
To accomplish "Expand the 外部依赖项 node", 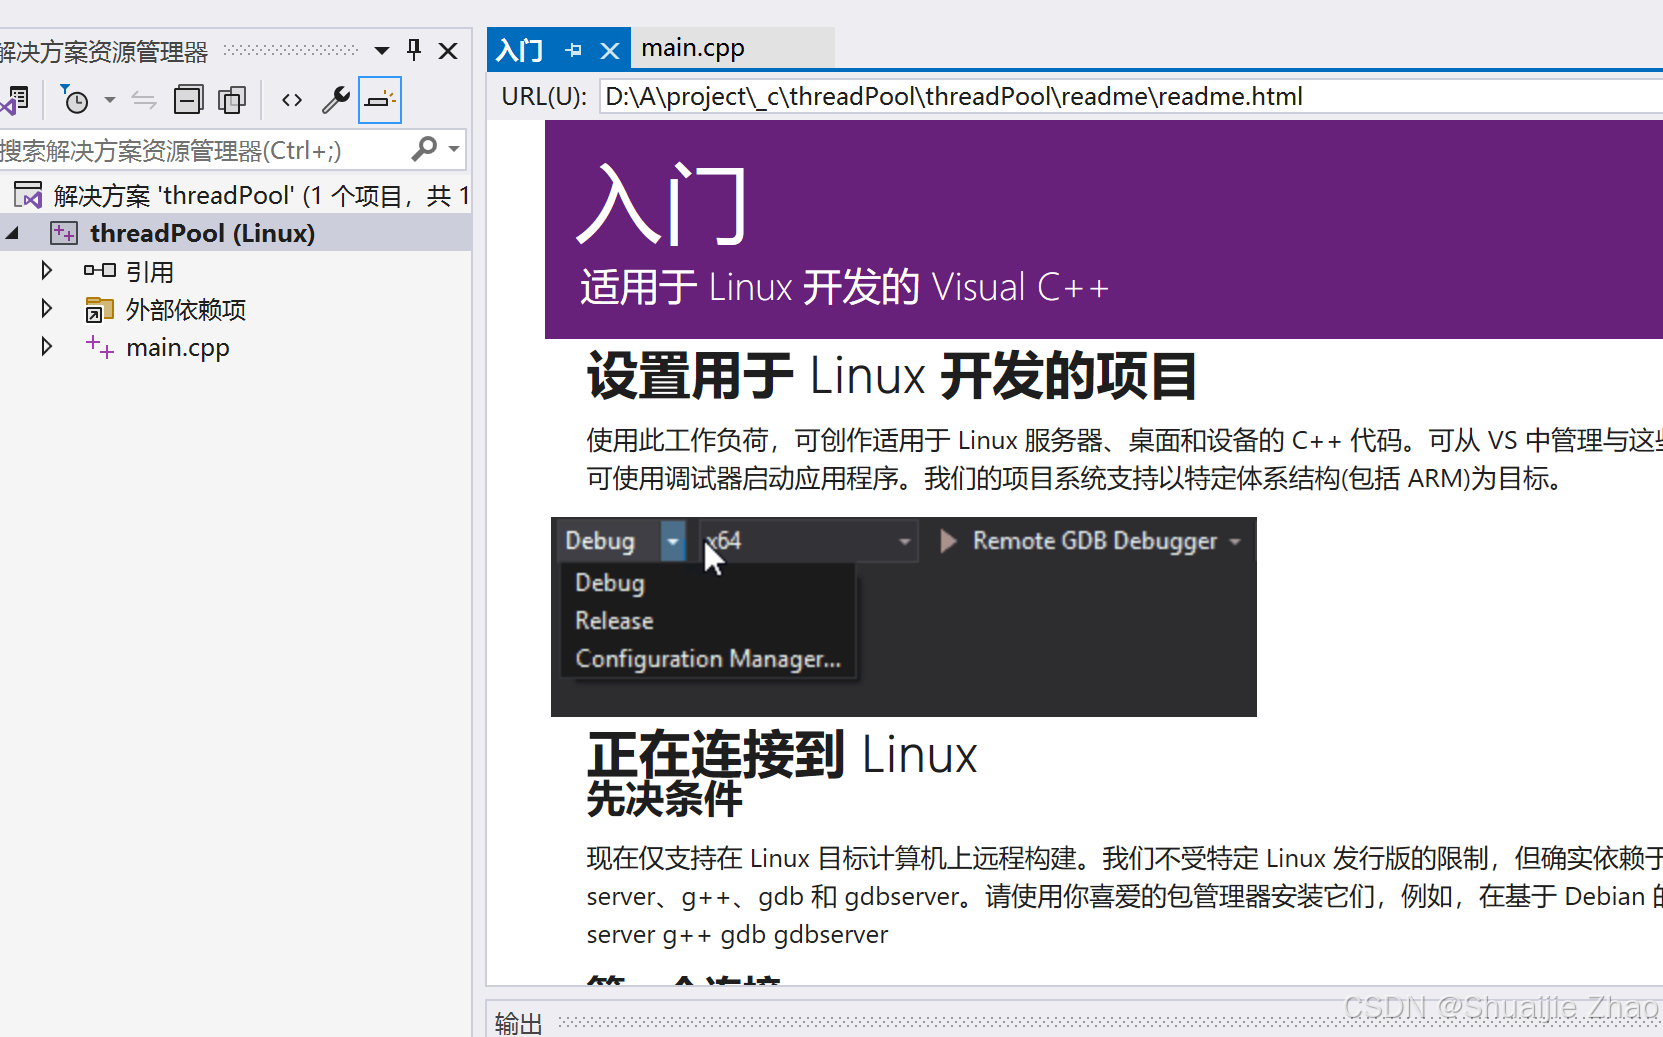I will pyautogui.click(x=46, y=308).
